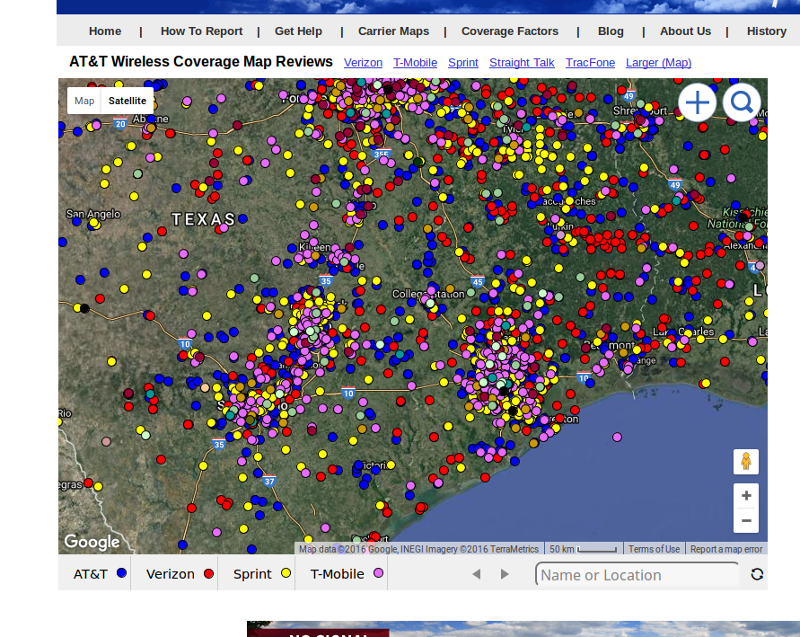Go to previous with left arrow
This screenshot has height=637, width=800.
[477, 574]
